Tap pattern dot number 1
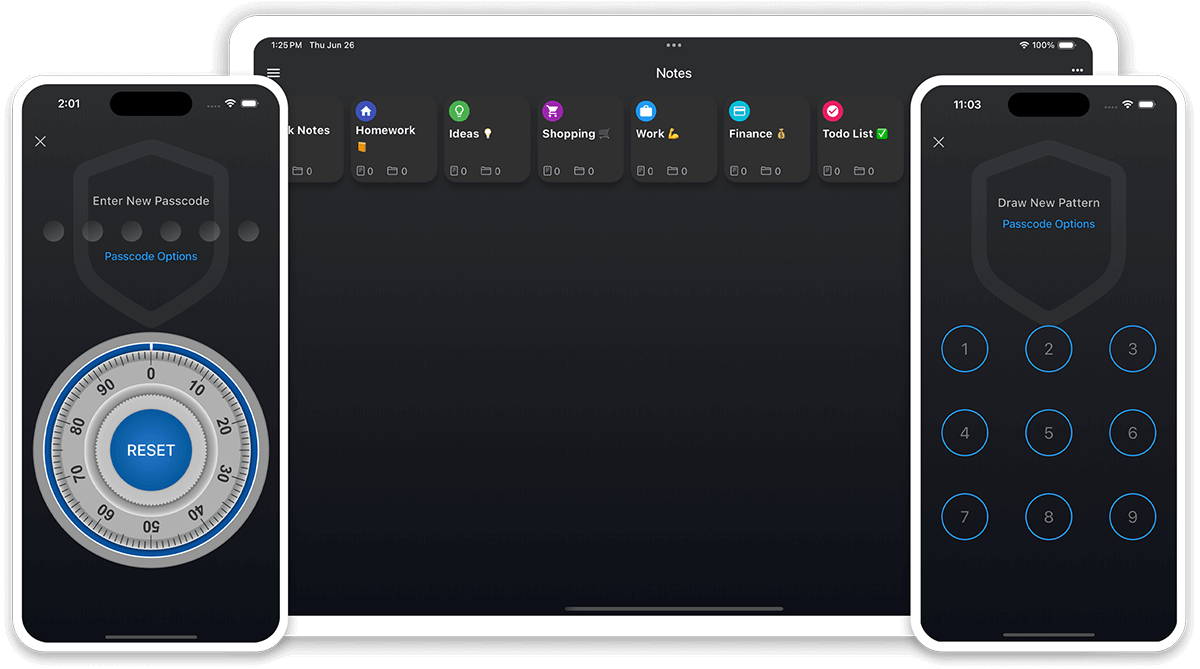 (x=965, y=349)
